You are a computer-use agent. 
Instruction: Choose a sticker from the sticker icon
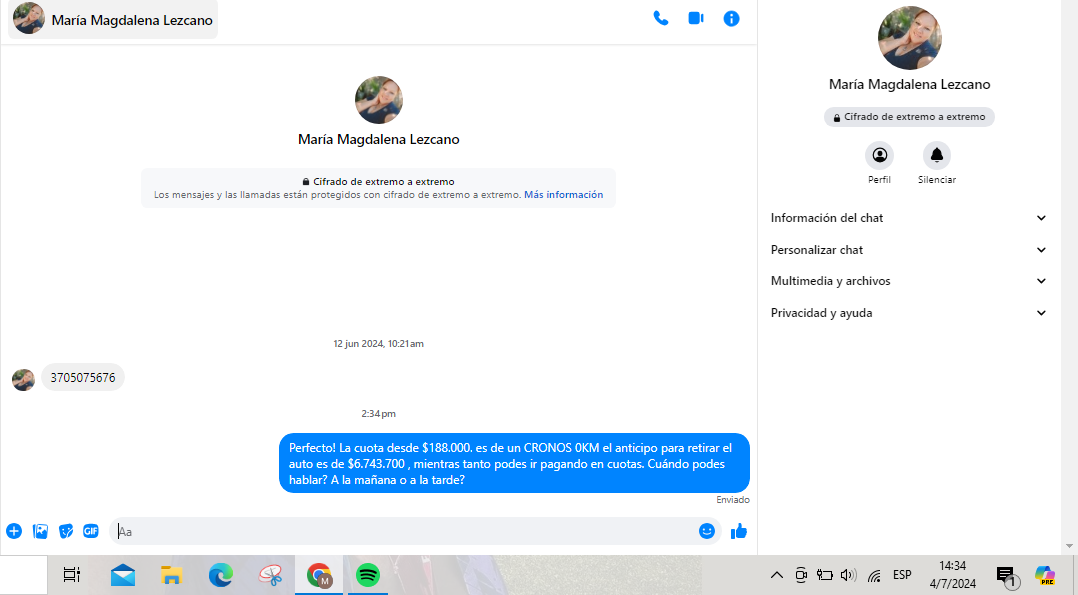coord(66,531)
